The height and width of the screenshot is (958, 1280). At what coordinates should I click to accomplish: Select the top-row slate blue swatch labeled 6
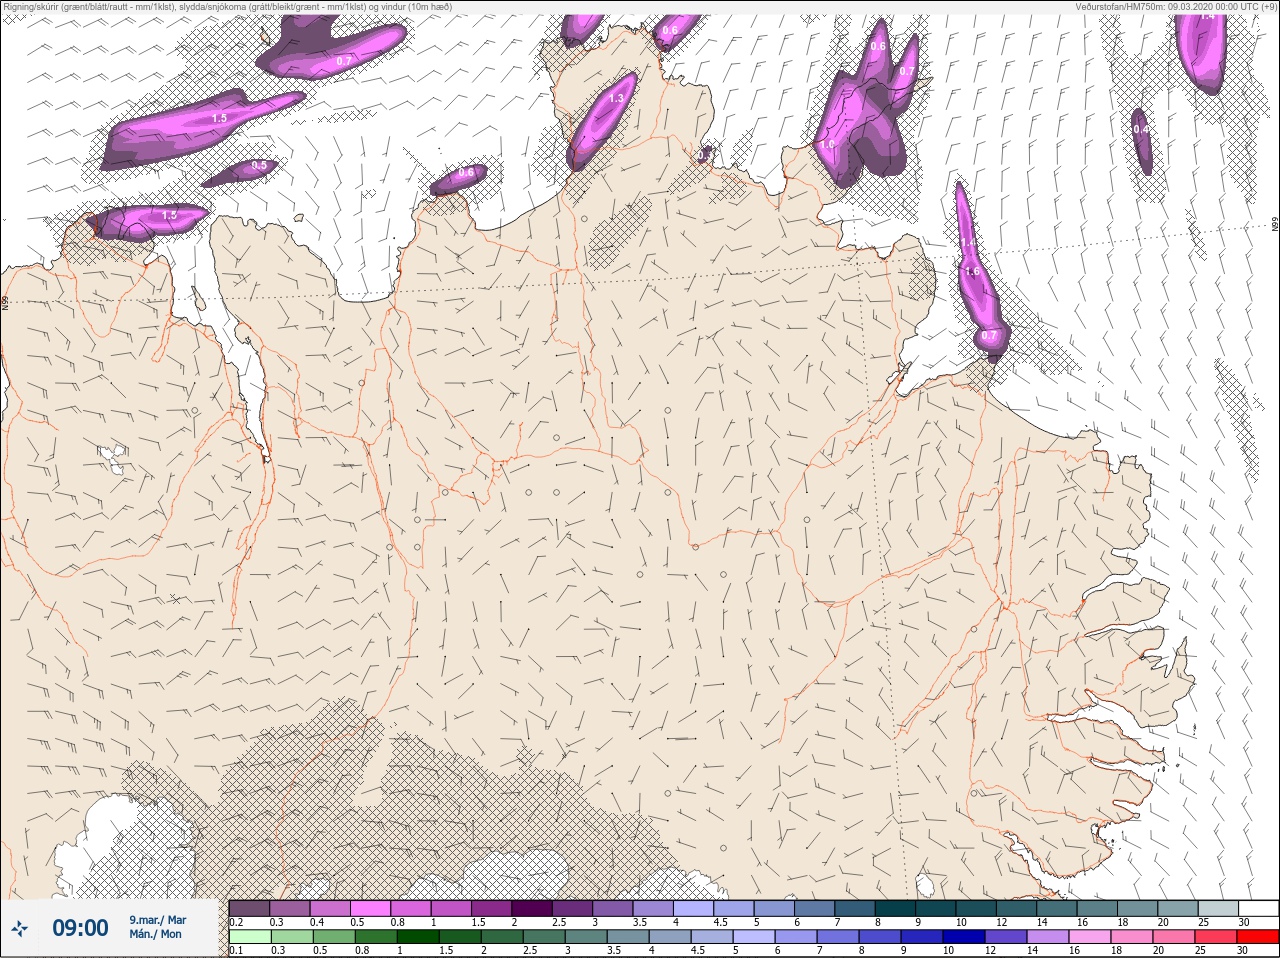(x=815, y=908)
